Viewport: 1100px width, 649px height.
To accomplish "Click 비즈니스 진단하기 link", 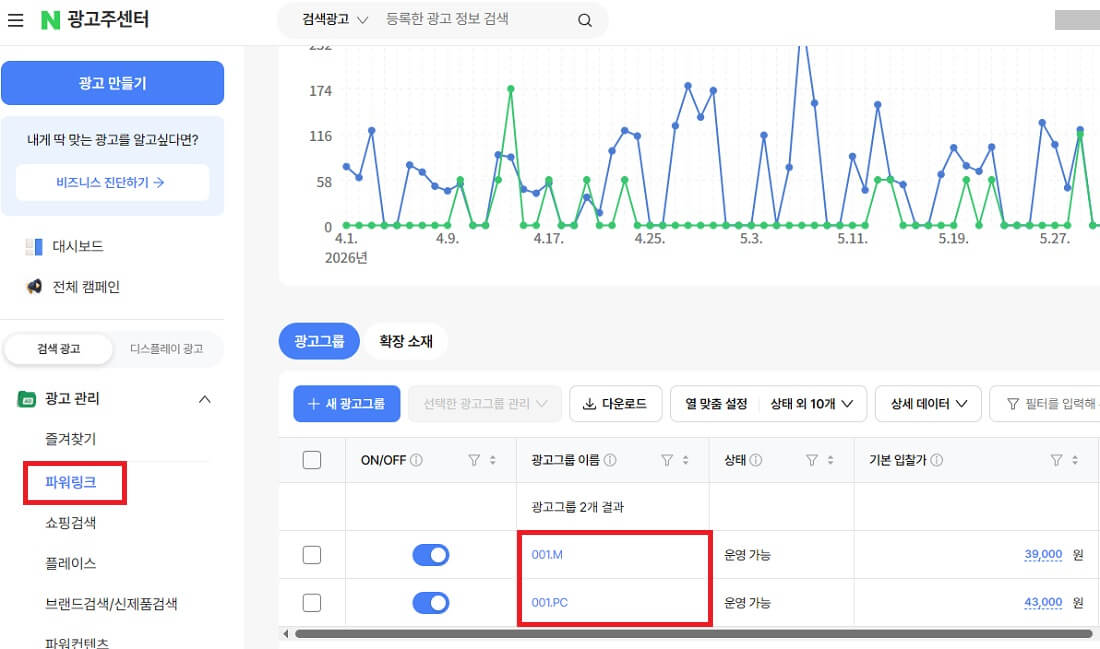I will [112, 182].
